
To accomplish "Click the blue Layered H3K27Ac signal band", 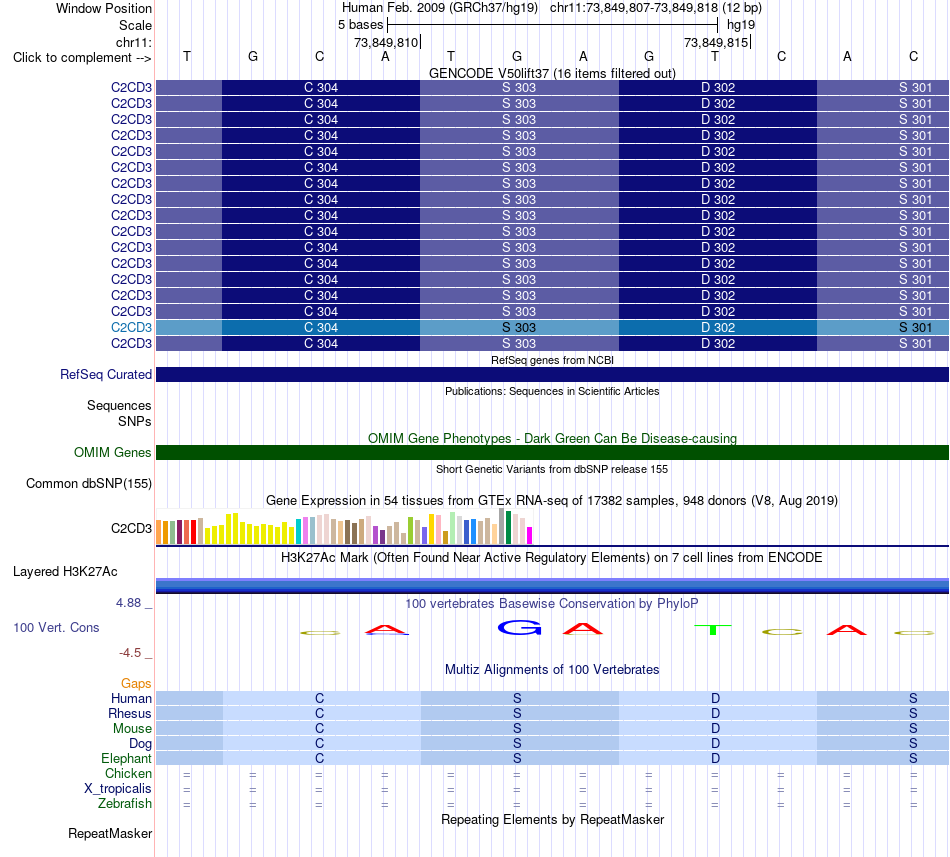I will [552, 586].
